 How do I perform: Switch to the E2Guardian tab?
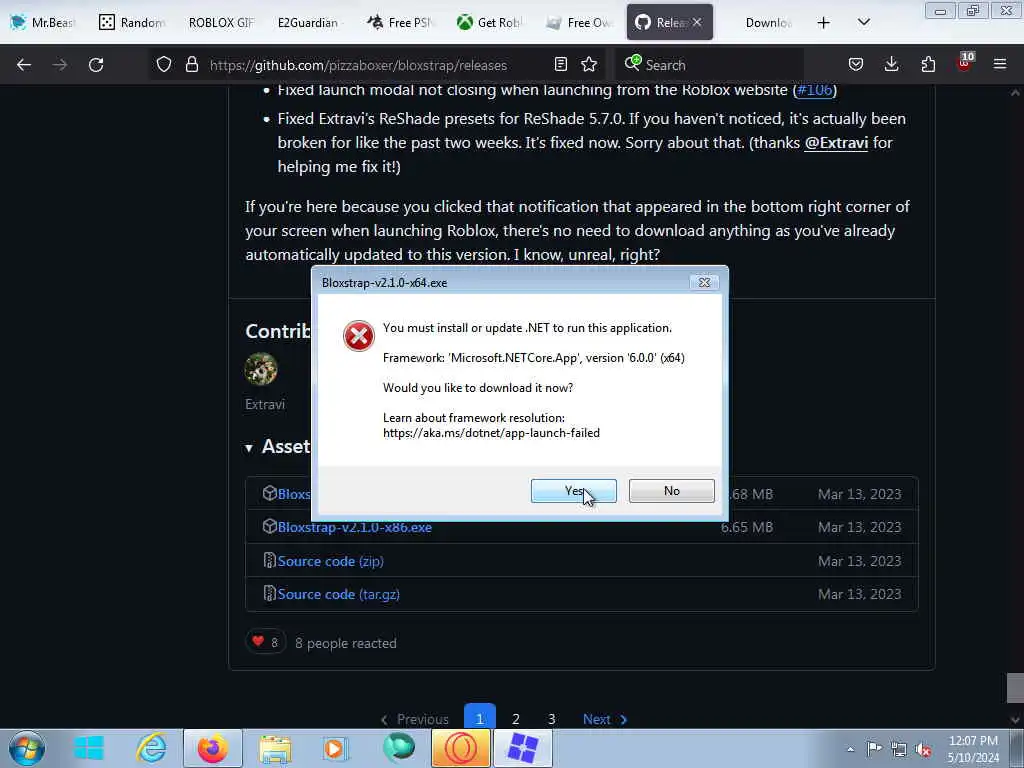pos(308,22)
